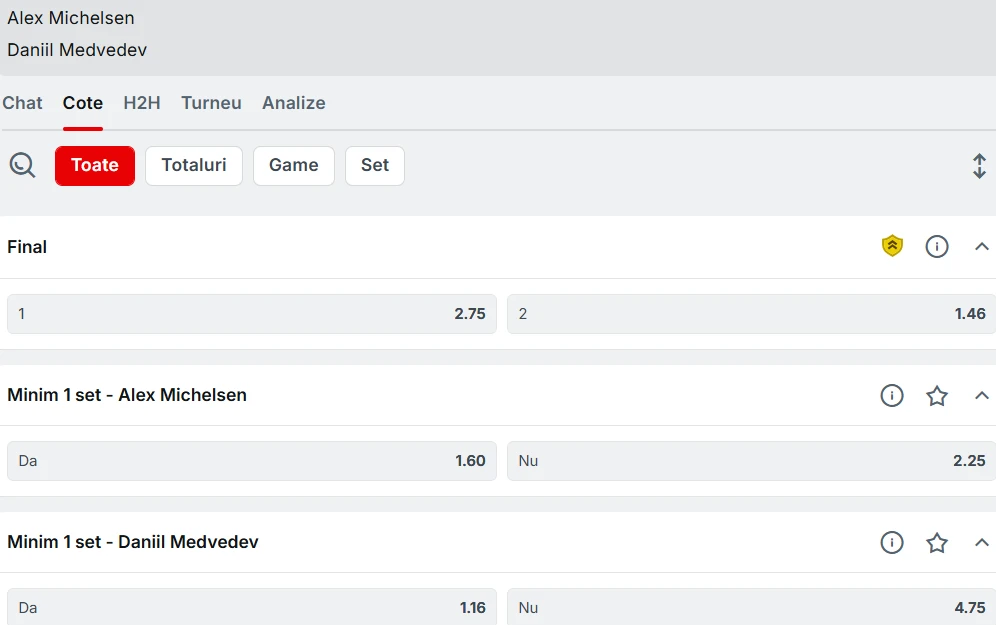Select the Game filter chip

coord(293,166)
